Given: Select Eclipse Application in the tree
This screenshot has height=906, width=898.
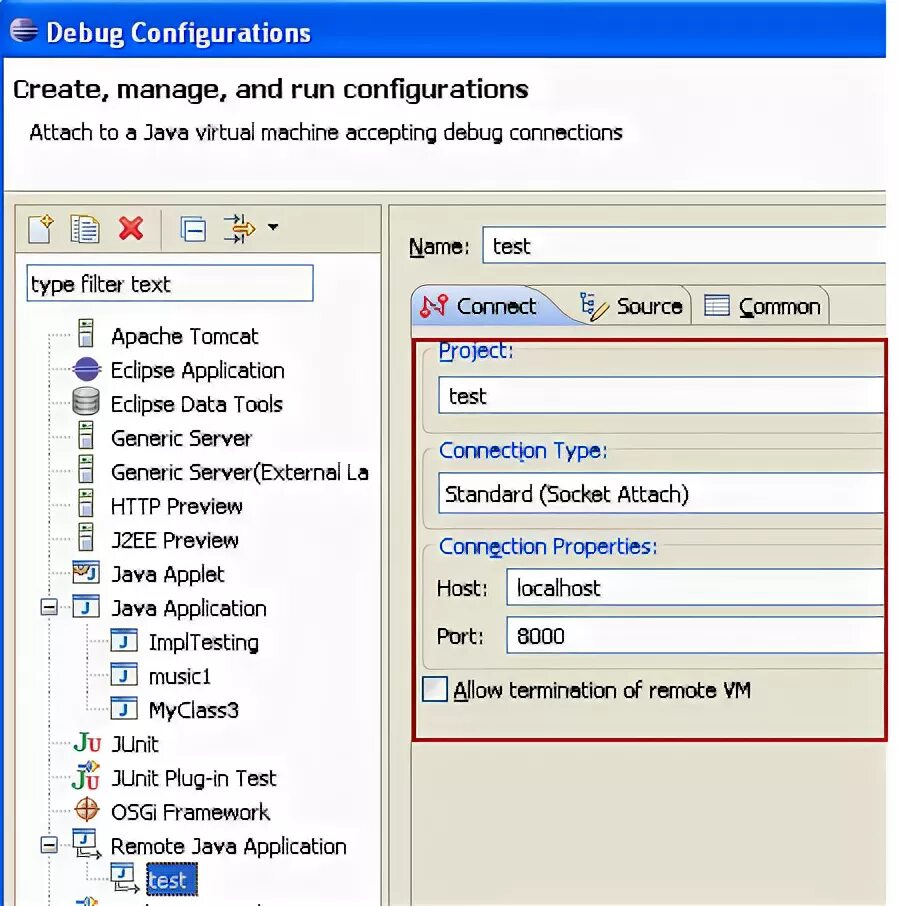Looking at the screenshot, I should tap(197, 370).
